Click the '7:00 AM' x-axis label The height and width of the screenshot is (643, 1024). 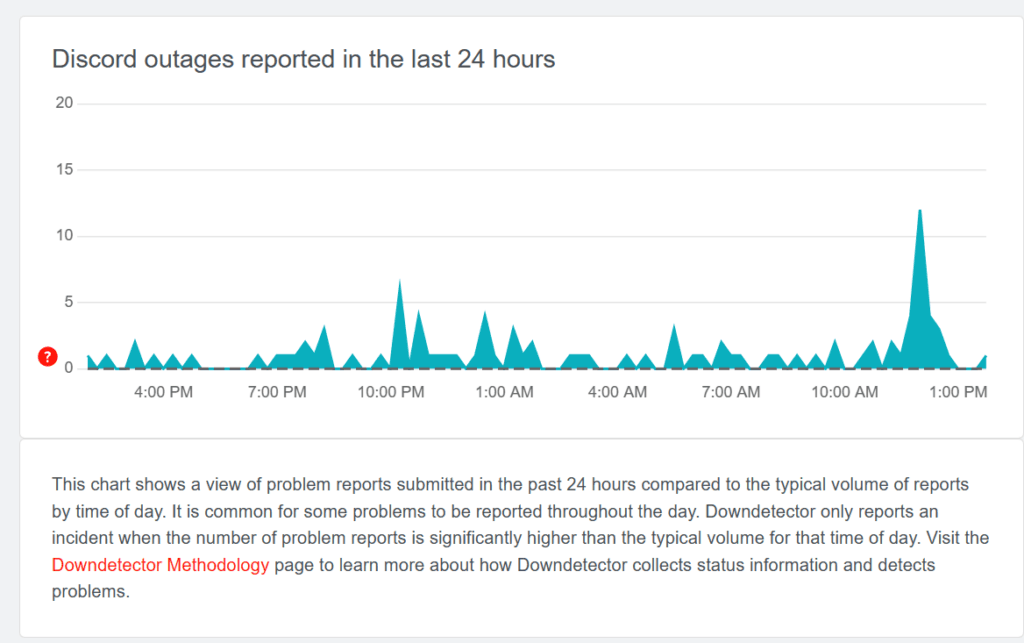731,392
